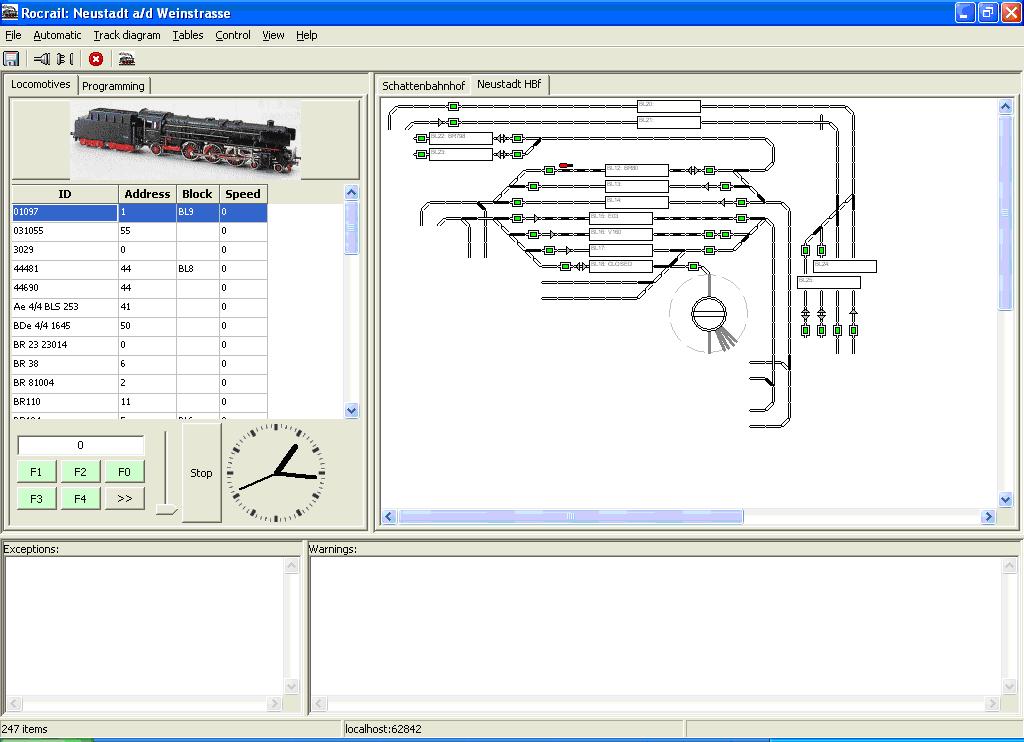The image size is (1024, 742).
Task: Open the Automatic menu
Action: click(x=57, y=35)
